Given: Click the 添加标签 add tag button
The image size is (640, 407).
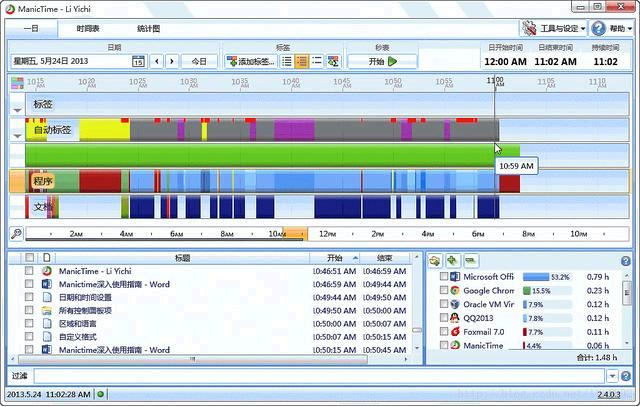Looking at the screenshot, I should (250, 61).
